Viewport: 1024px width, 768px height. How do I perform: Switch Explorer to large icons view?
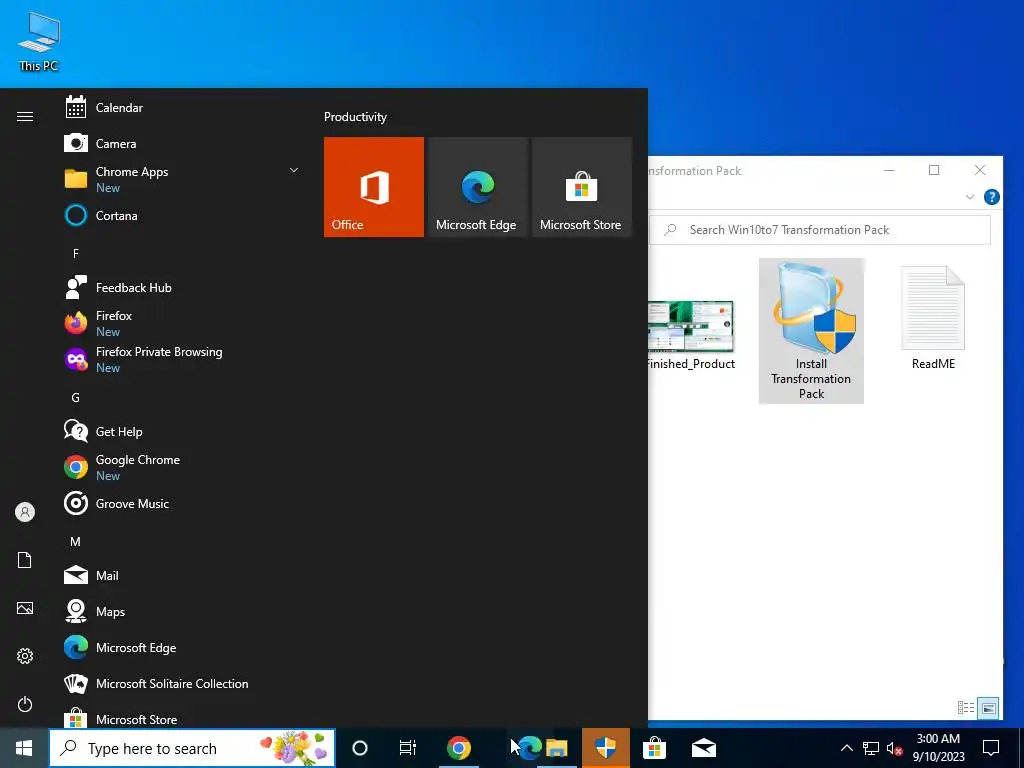(989, 708)
